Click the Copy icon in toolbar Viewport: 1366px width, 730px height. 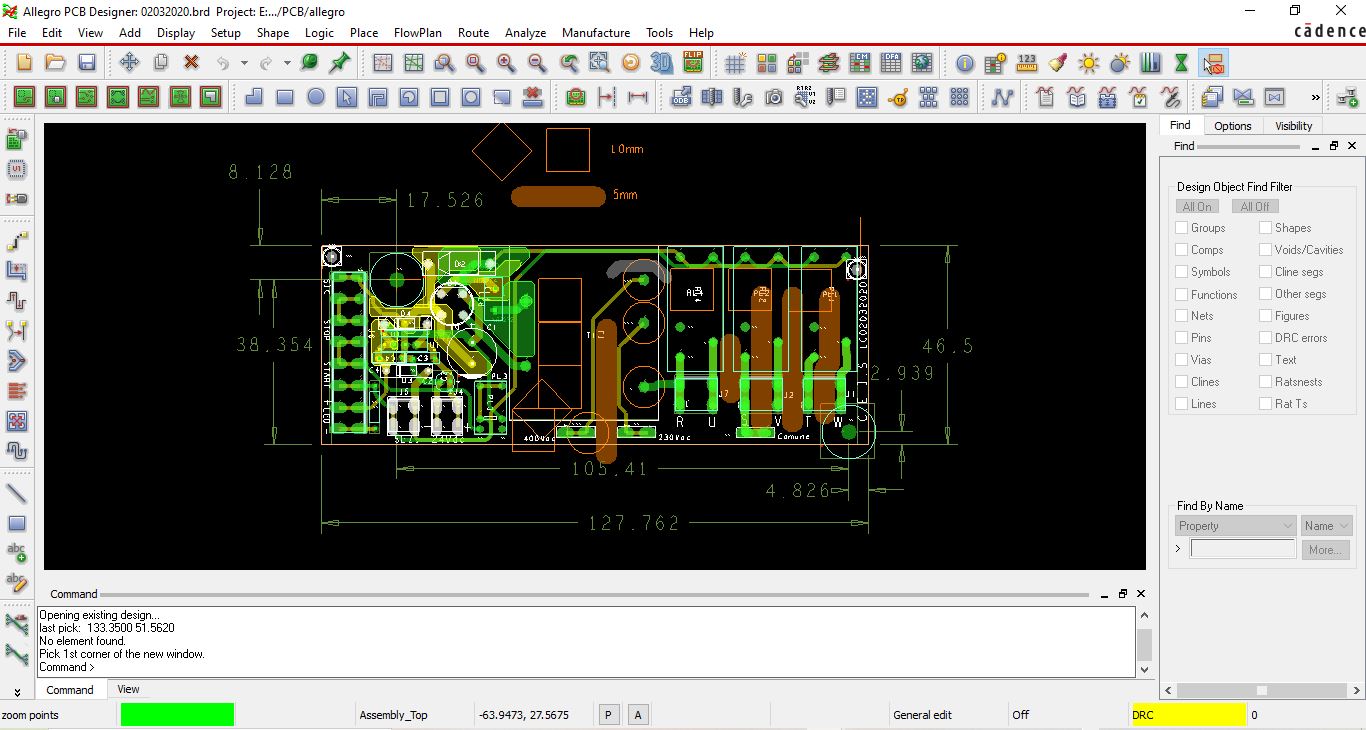(160, 63)
